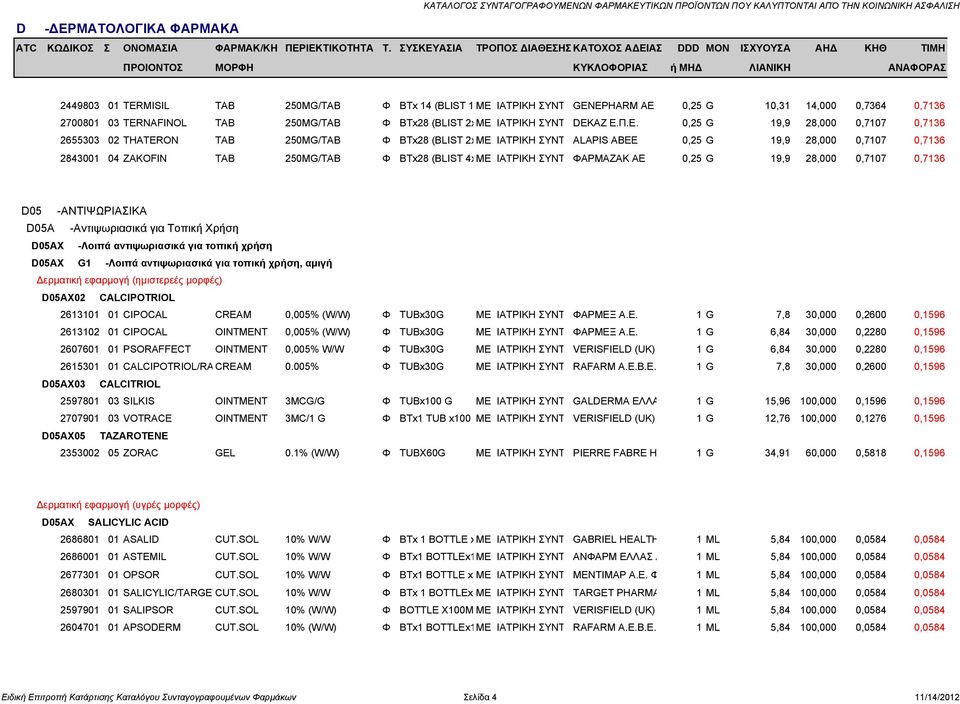The height and width of the screenshot is (704, 960).
Task: Click the D05AX02 CALCIPOTRIOL group heading
Action: point(108,298)
